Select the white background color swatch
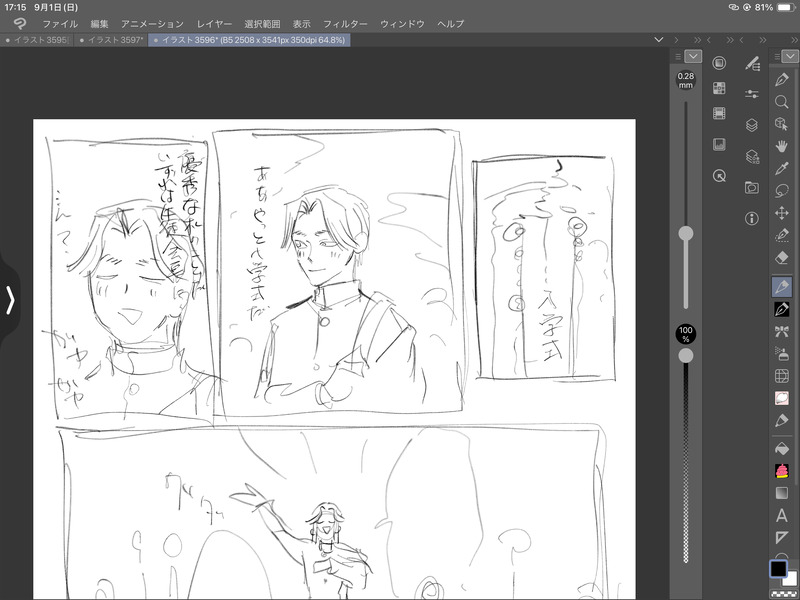 [x=790, y=580]
